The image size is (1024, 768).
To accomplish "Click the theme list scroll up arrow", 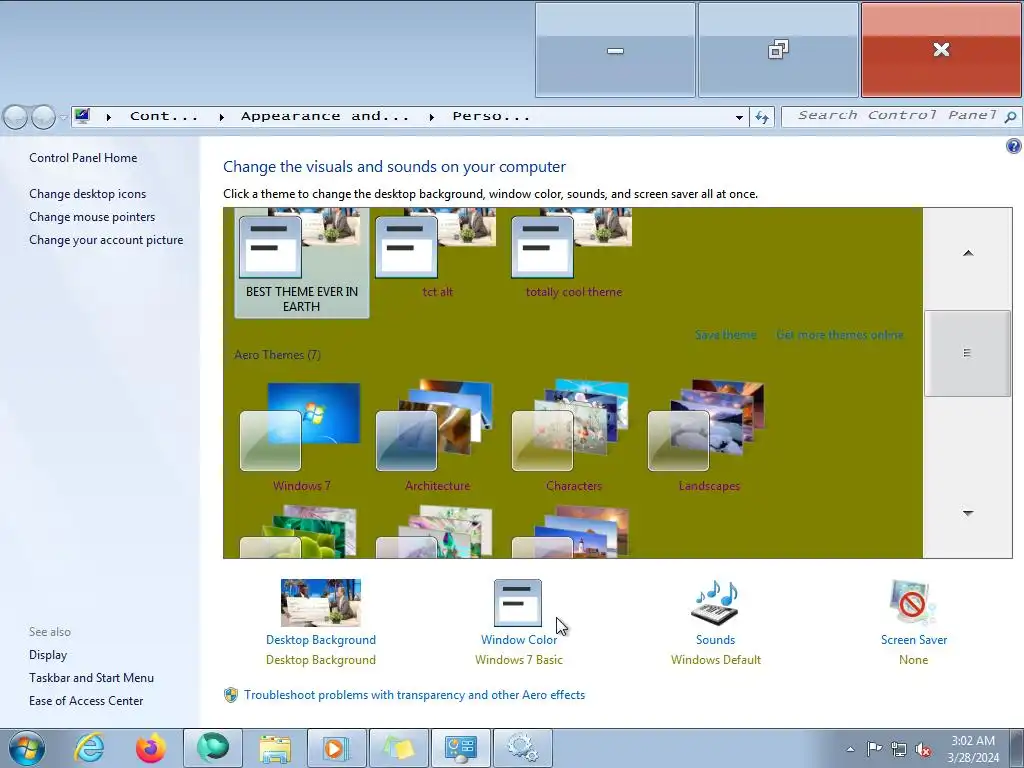I will pyautogui.click(x=968, y=253).
